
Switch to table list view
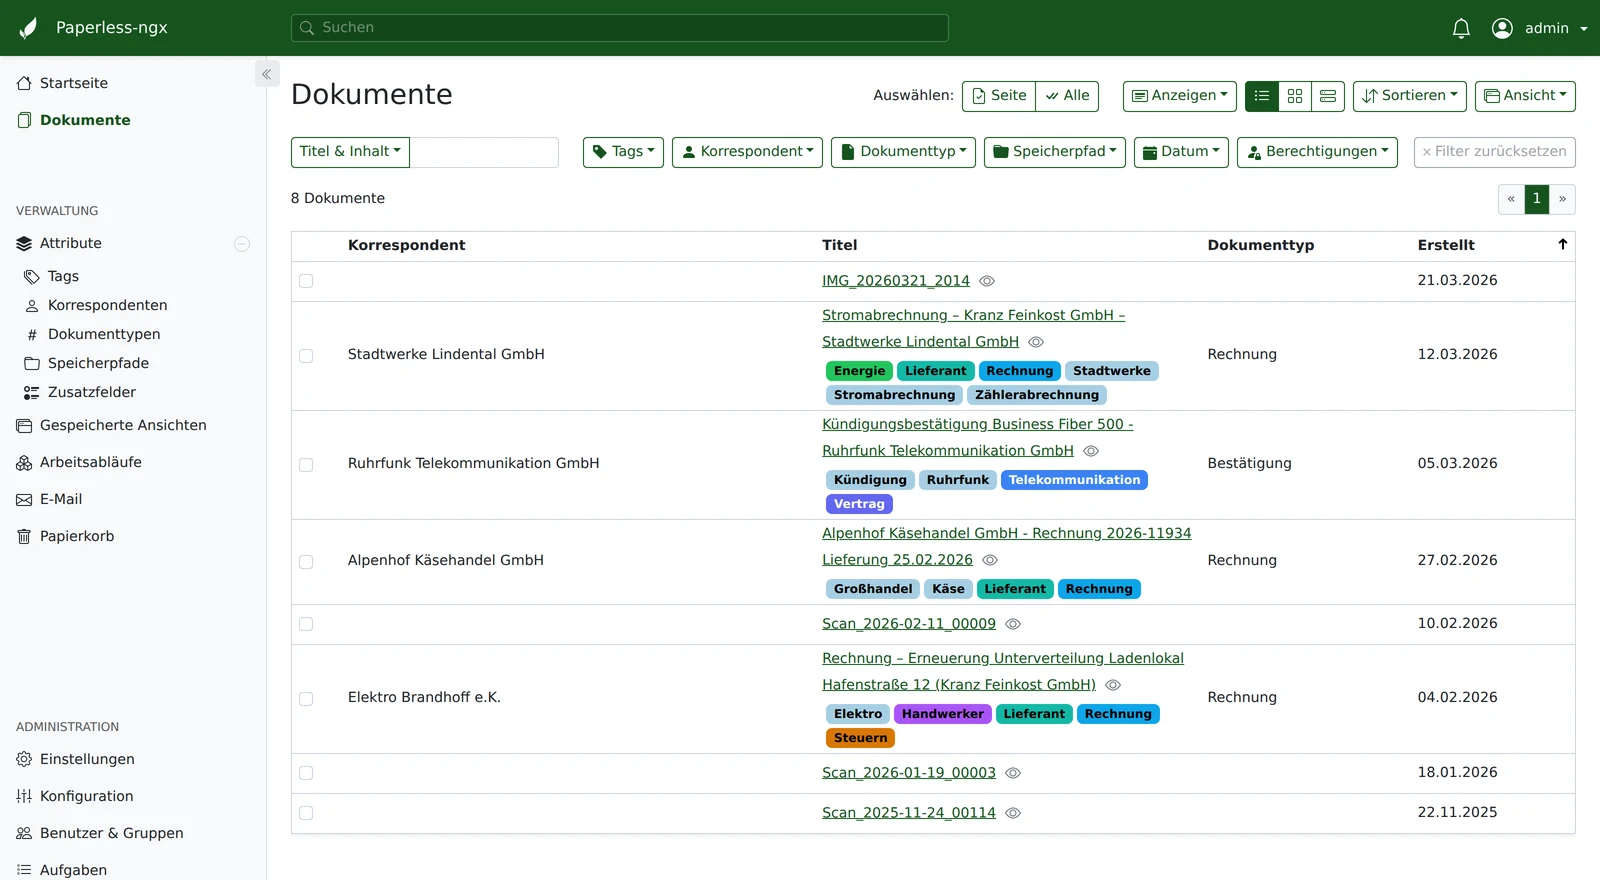click(1262, 96)
